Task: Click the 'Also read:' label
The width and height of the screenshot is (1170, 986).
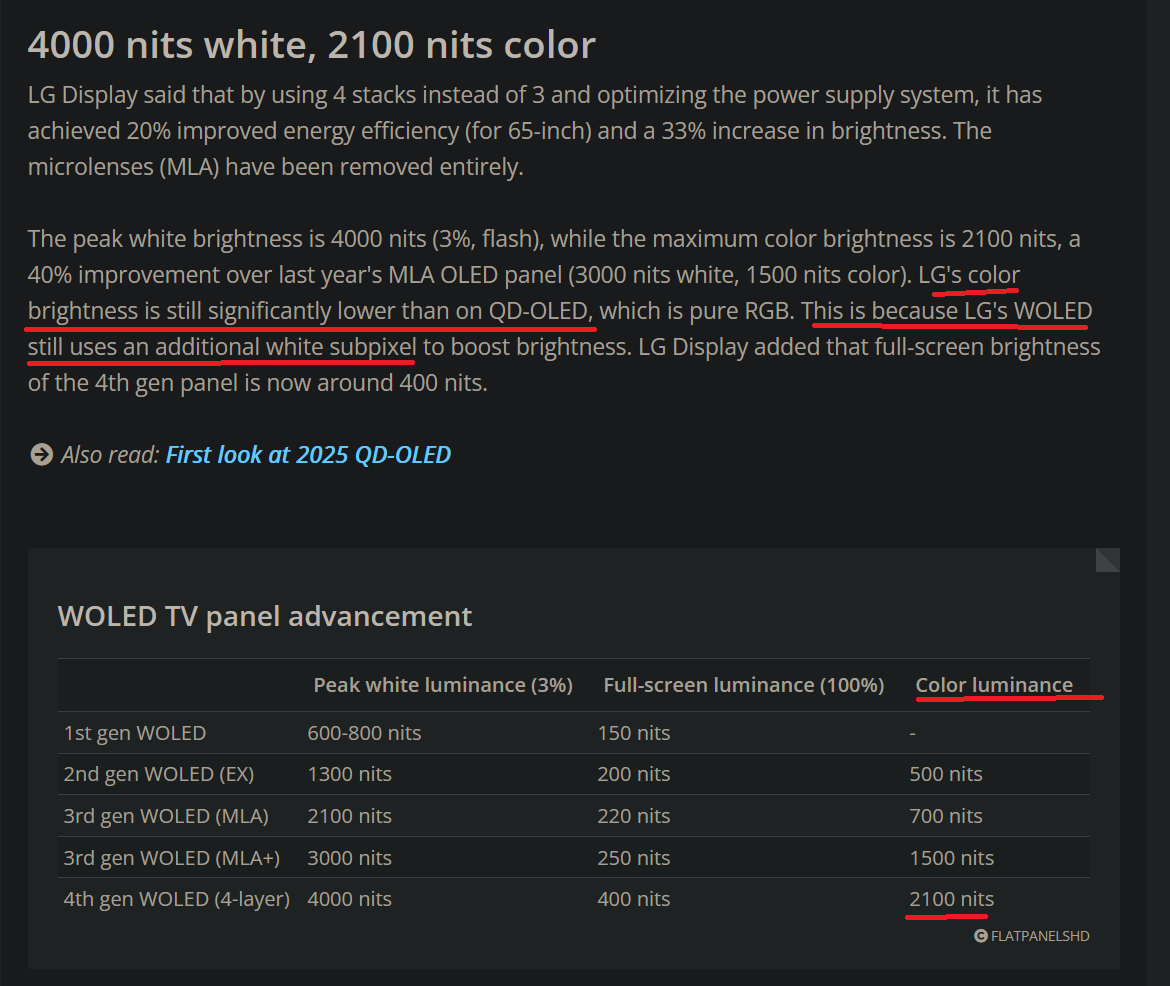Action: tap(110, 455)
